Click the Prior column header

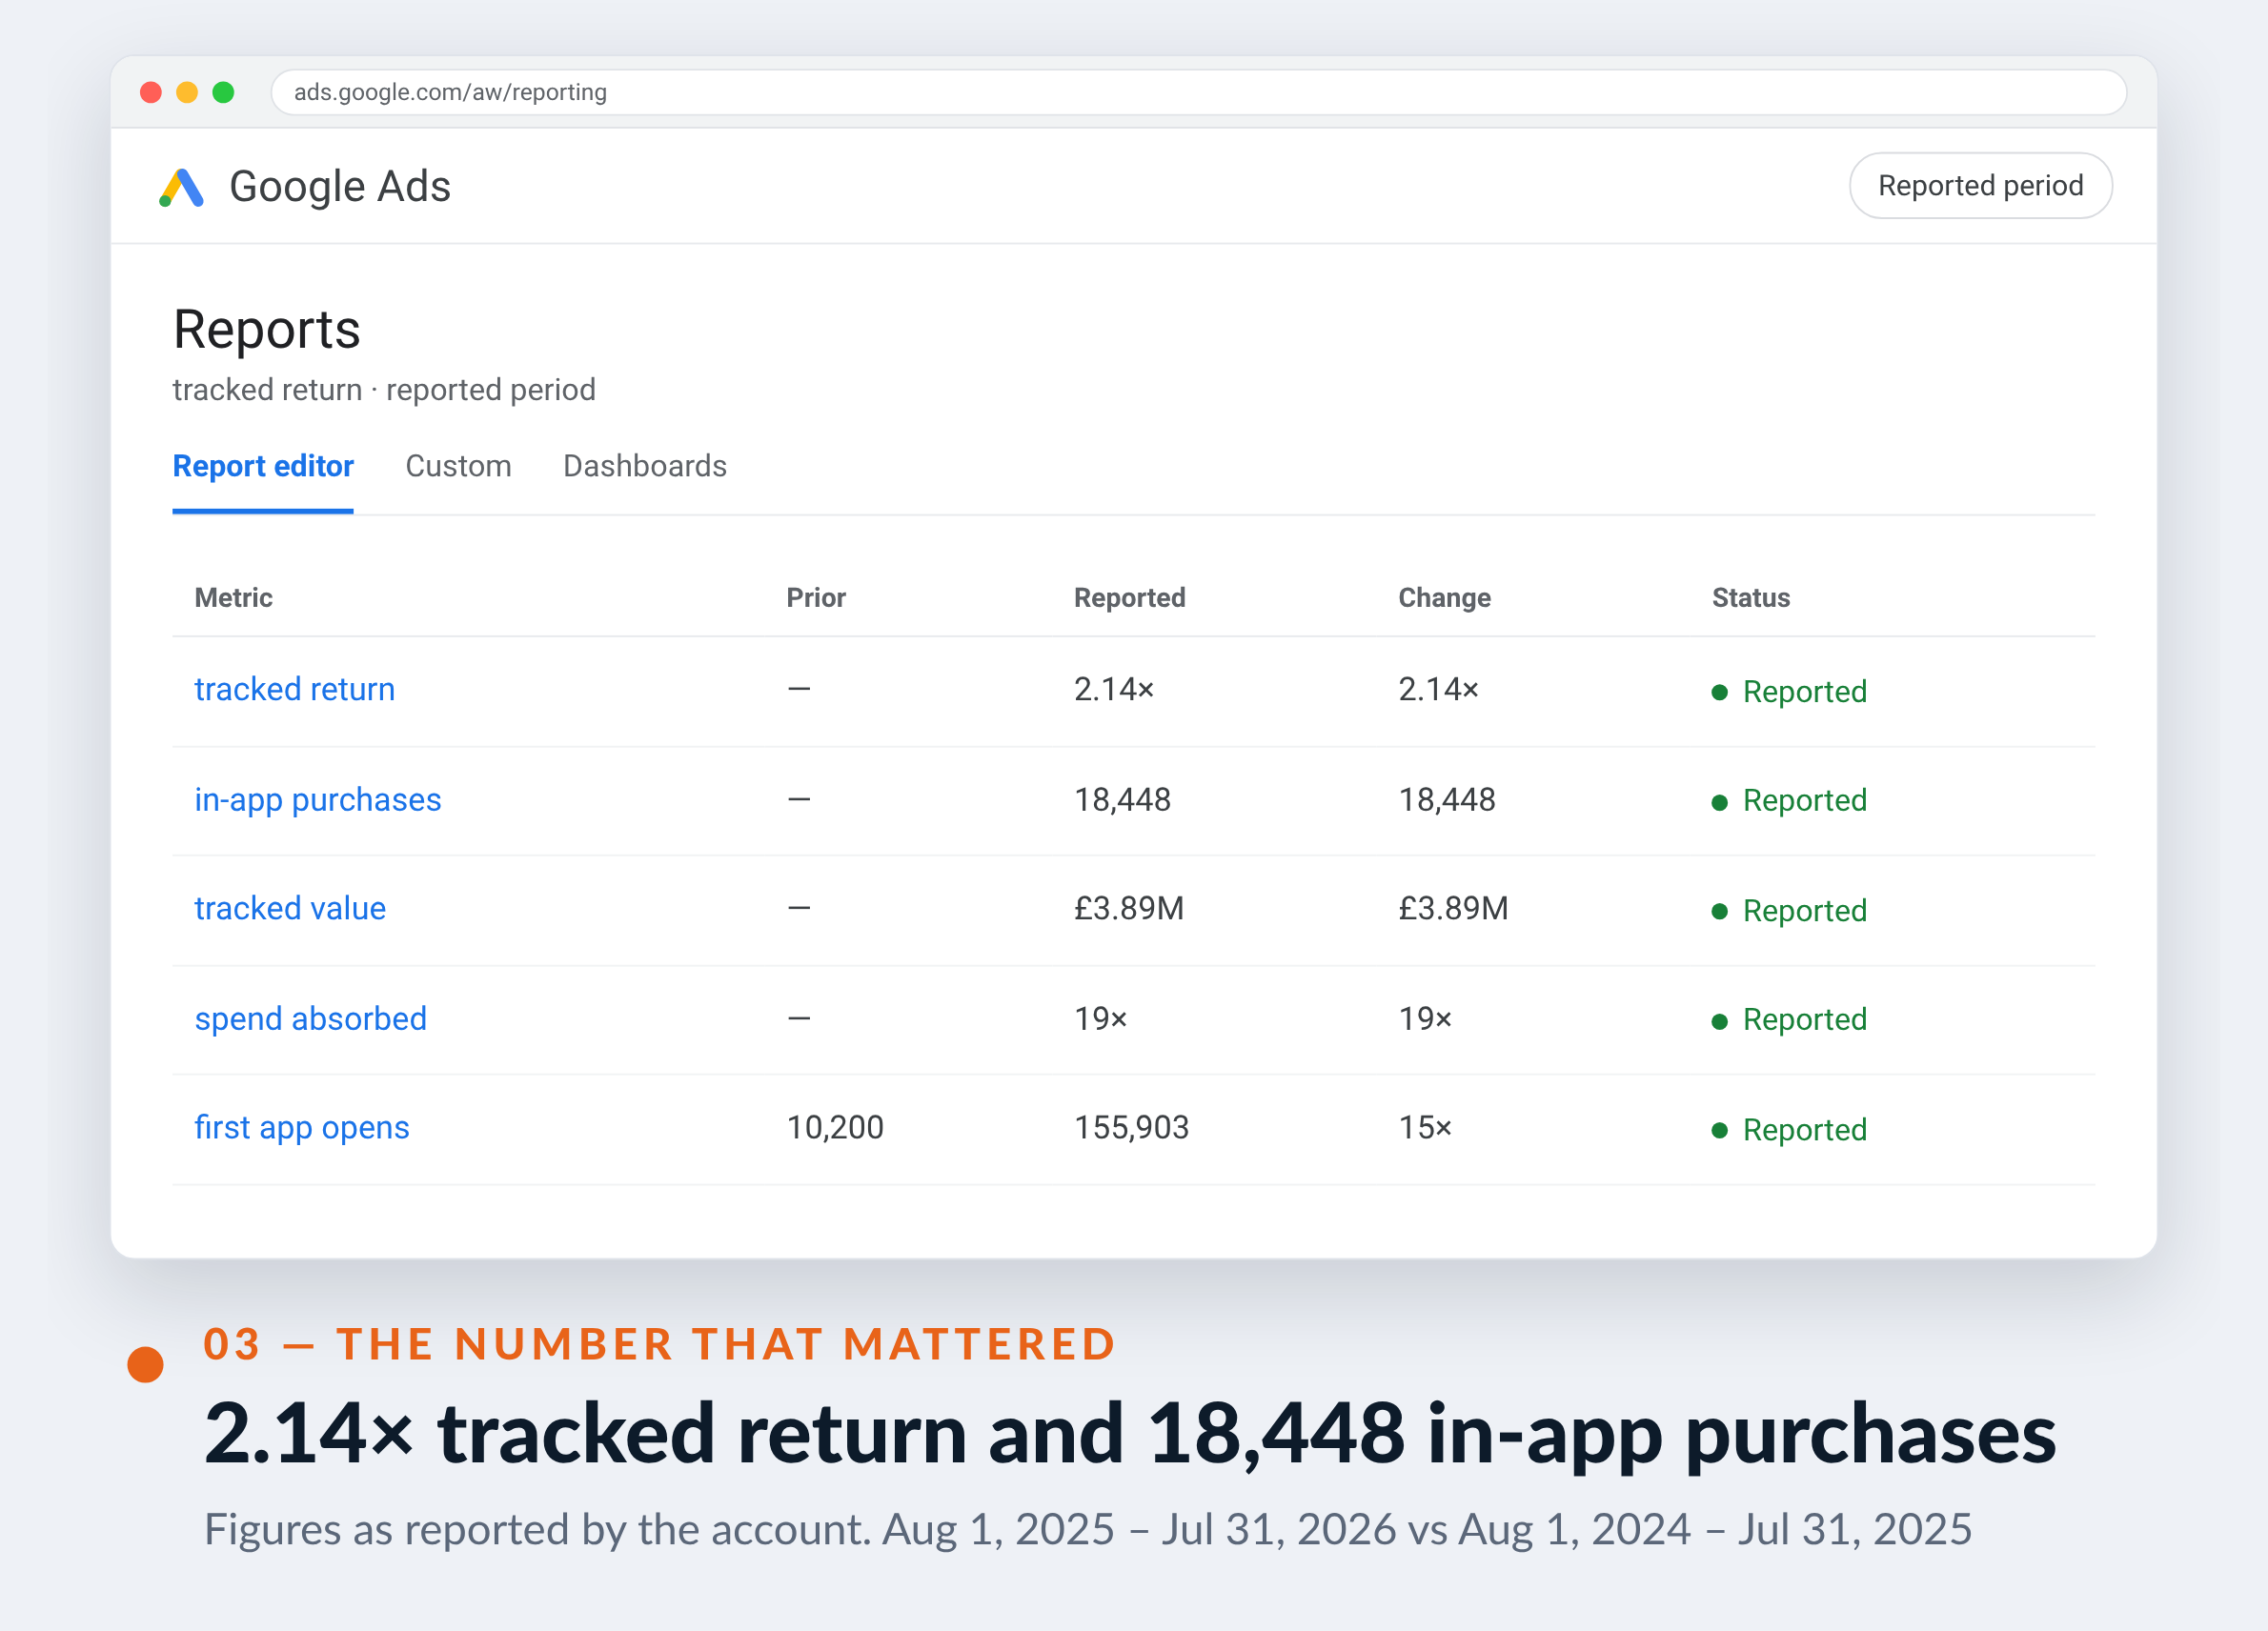pyautogui.click(x=816, y=598)
